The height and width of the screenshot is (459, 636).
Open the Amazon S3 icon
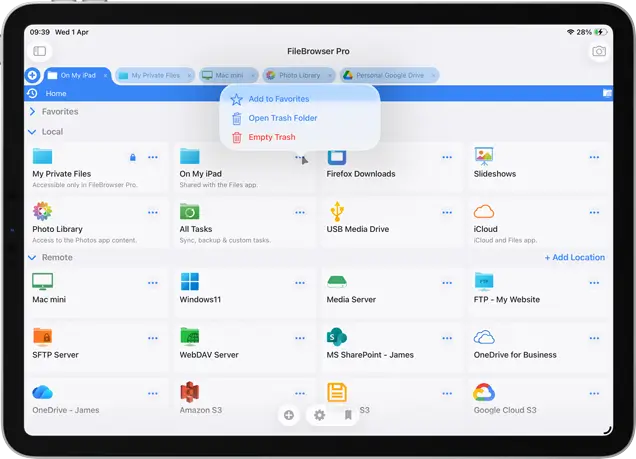[189, 392]
